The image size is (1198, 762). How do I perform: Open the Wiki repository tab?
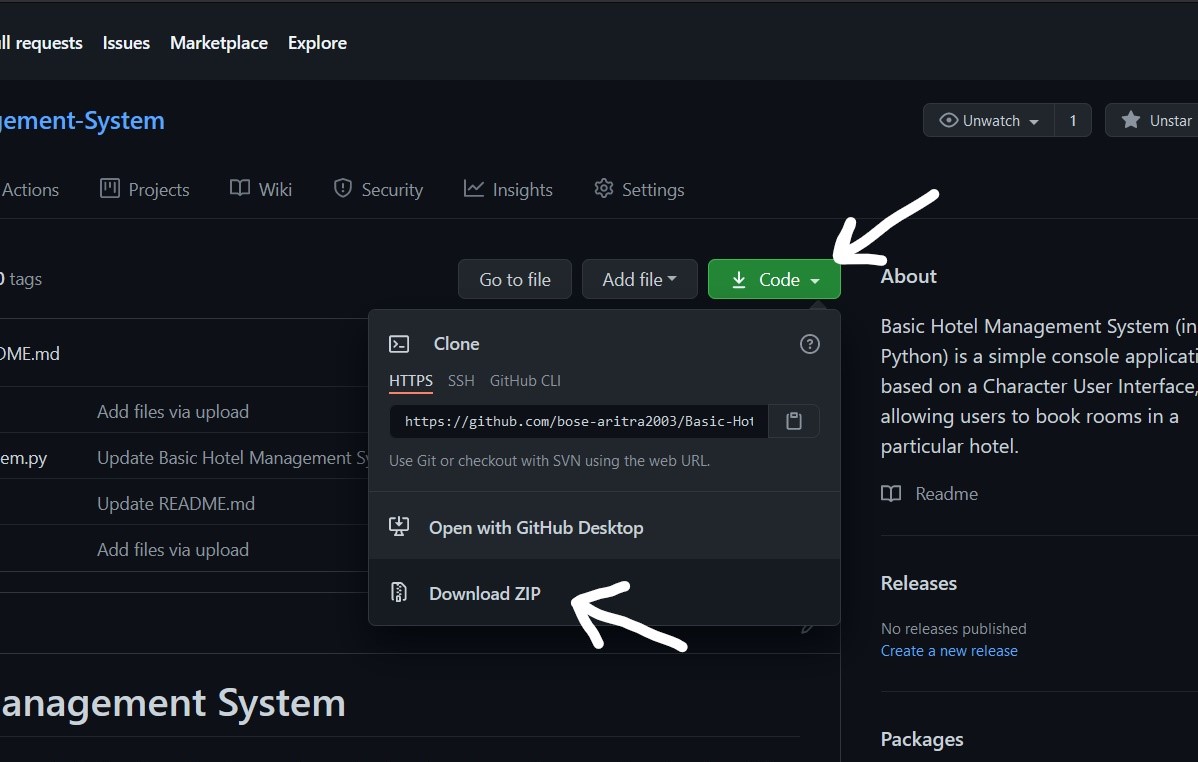[x=261, y=190]
